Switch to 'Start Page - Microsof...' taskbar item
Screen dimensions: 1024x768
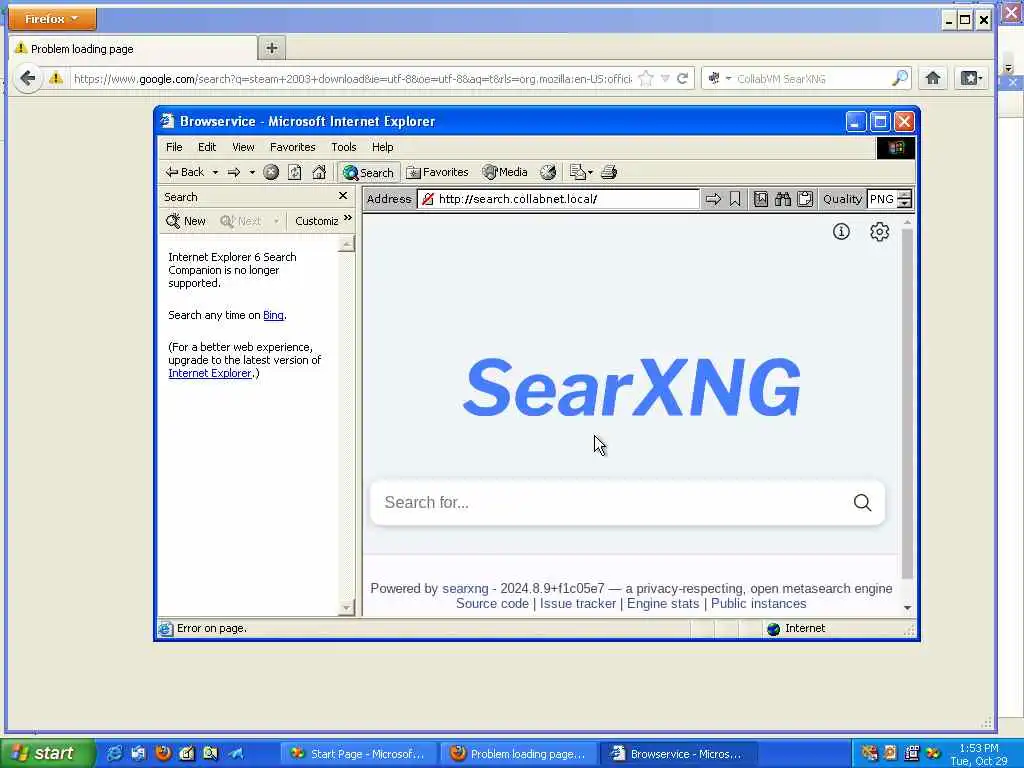coord(359,754)
